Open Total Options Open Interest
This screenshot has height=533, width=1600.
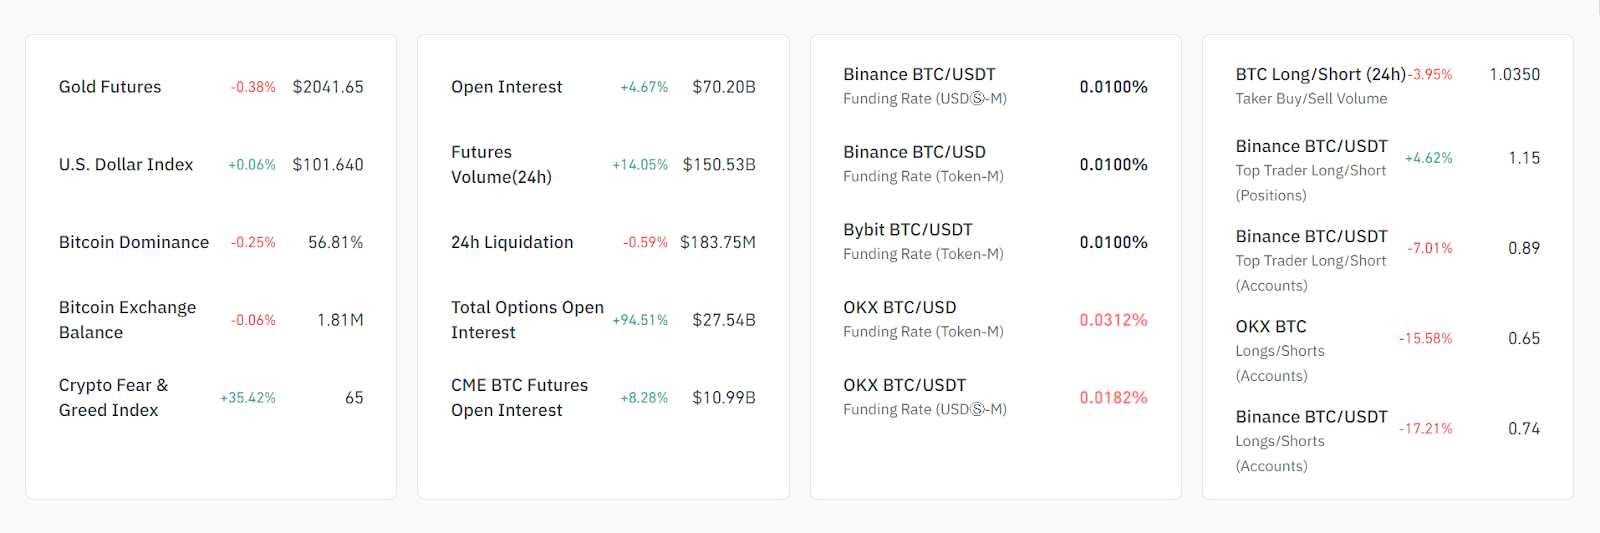click(x=527, y=320)
